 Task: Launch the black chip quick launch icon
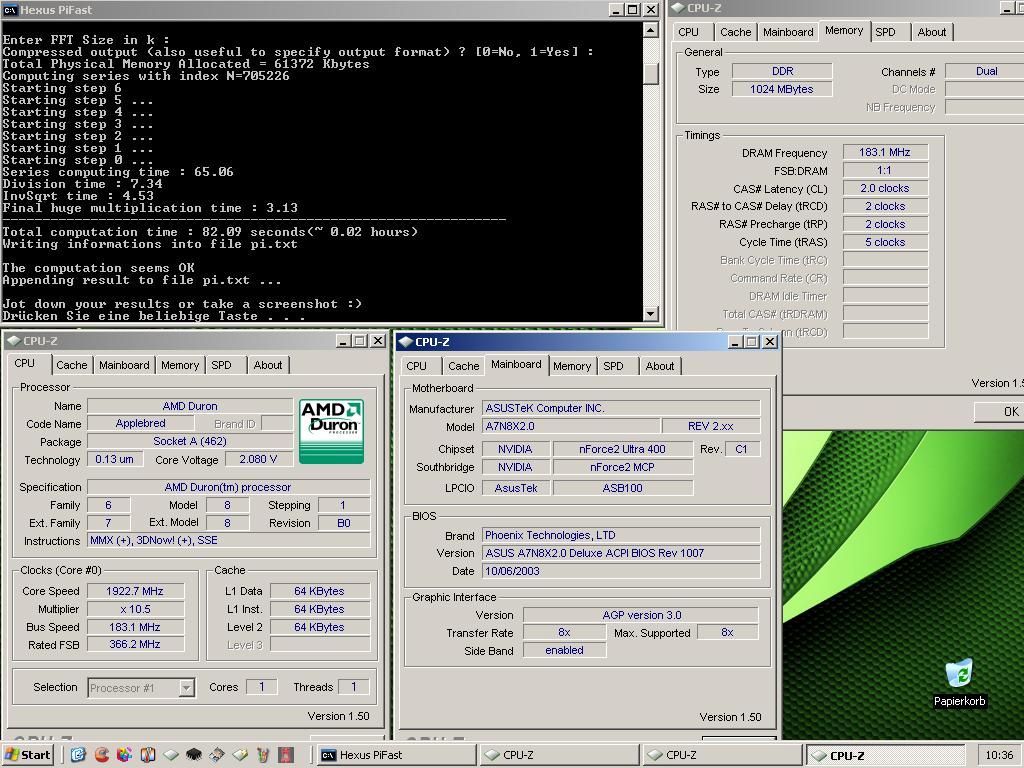click(193, 755)
